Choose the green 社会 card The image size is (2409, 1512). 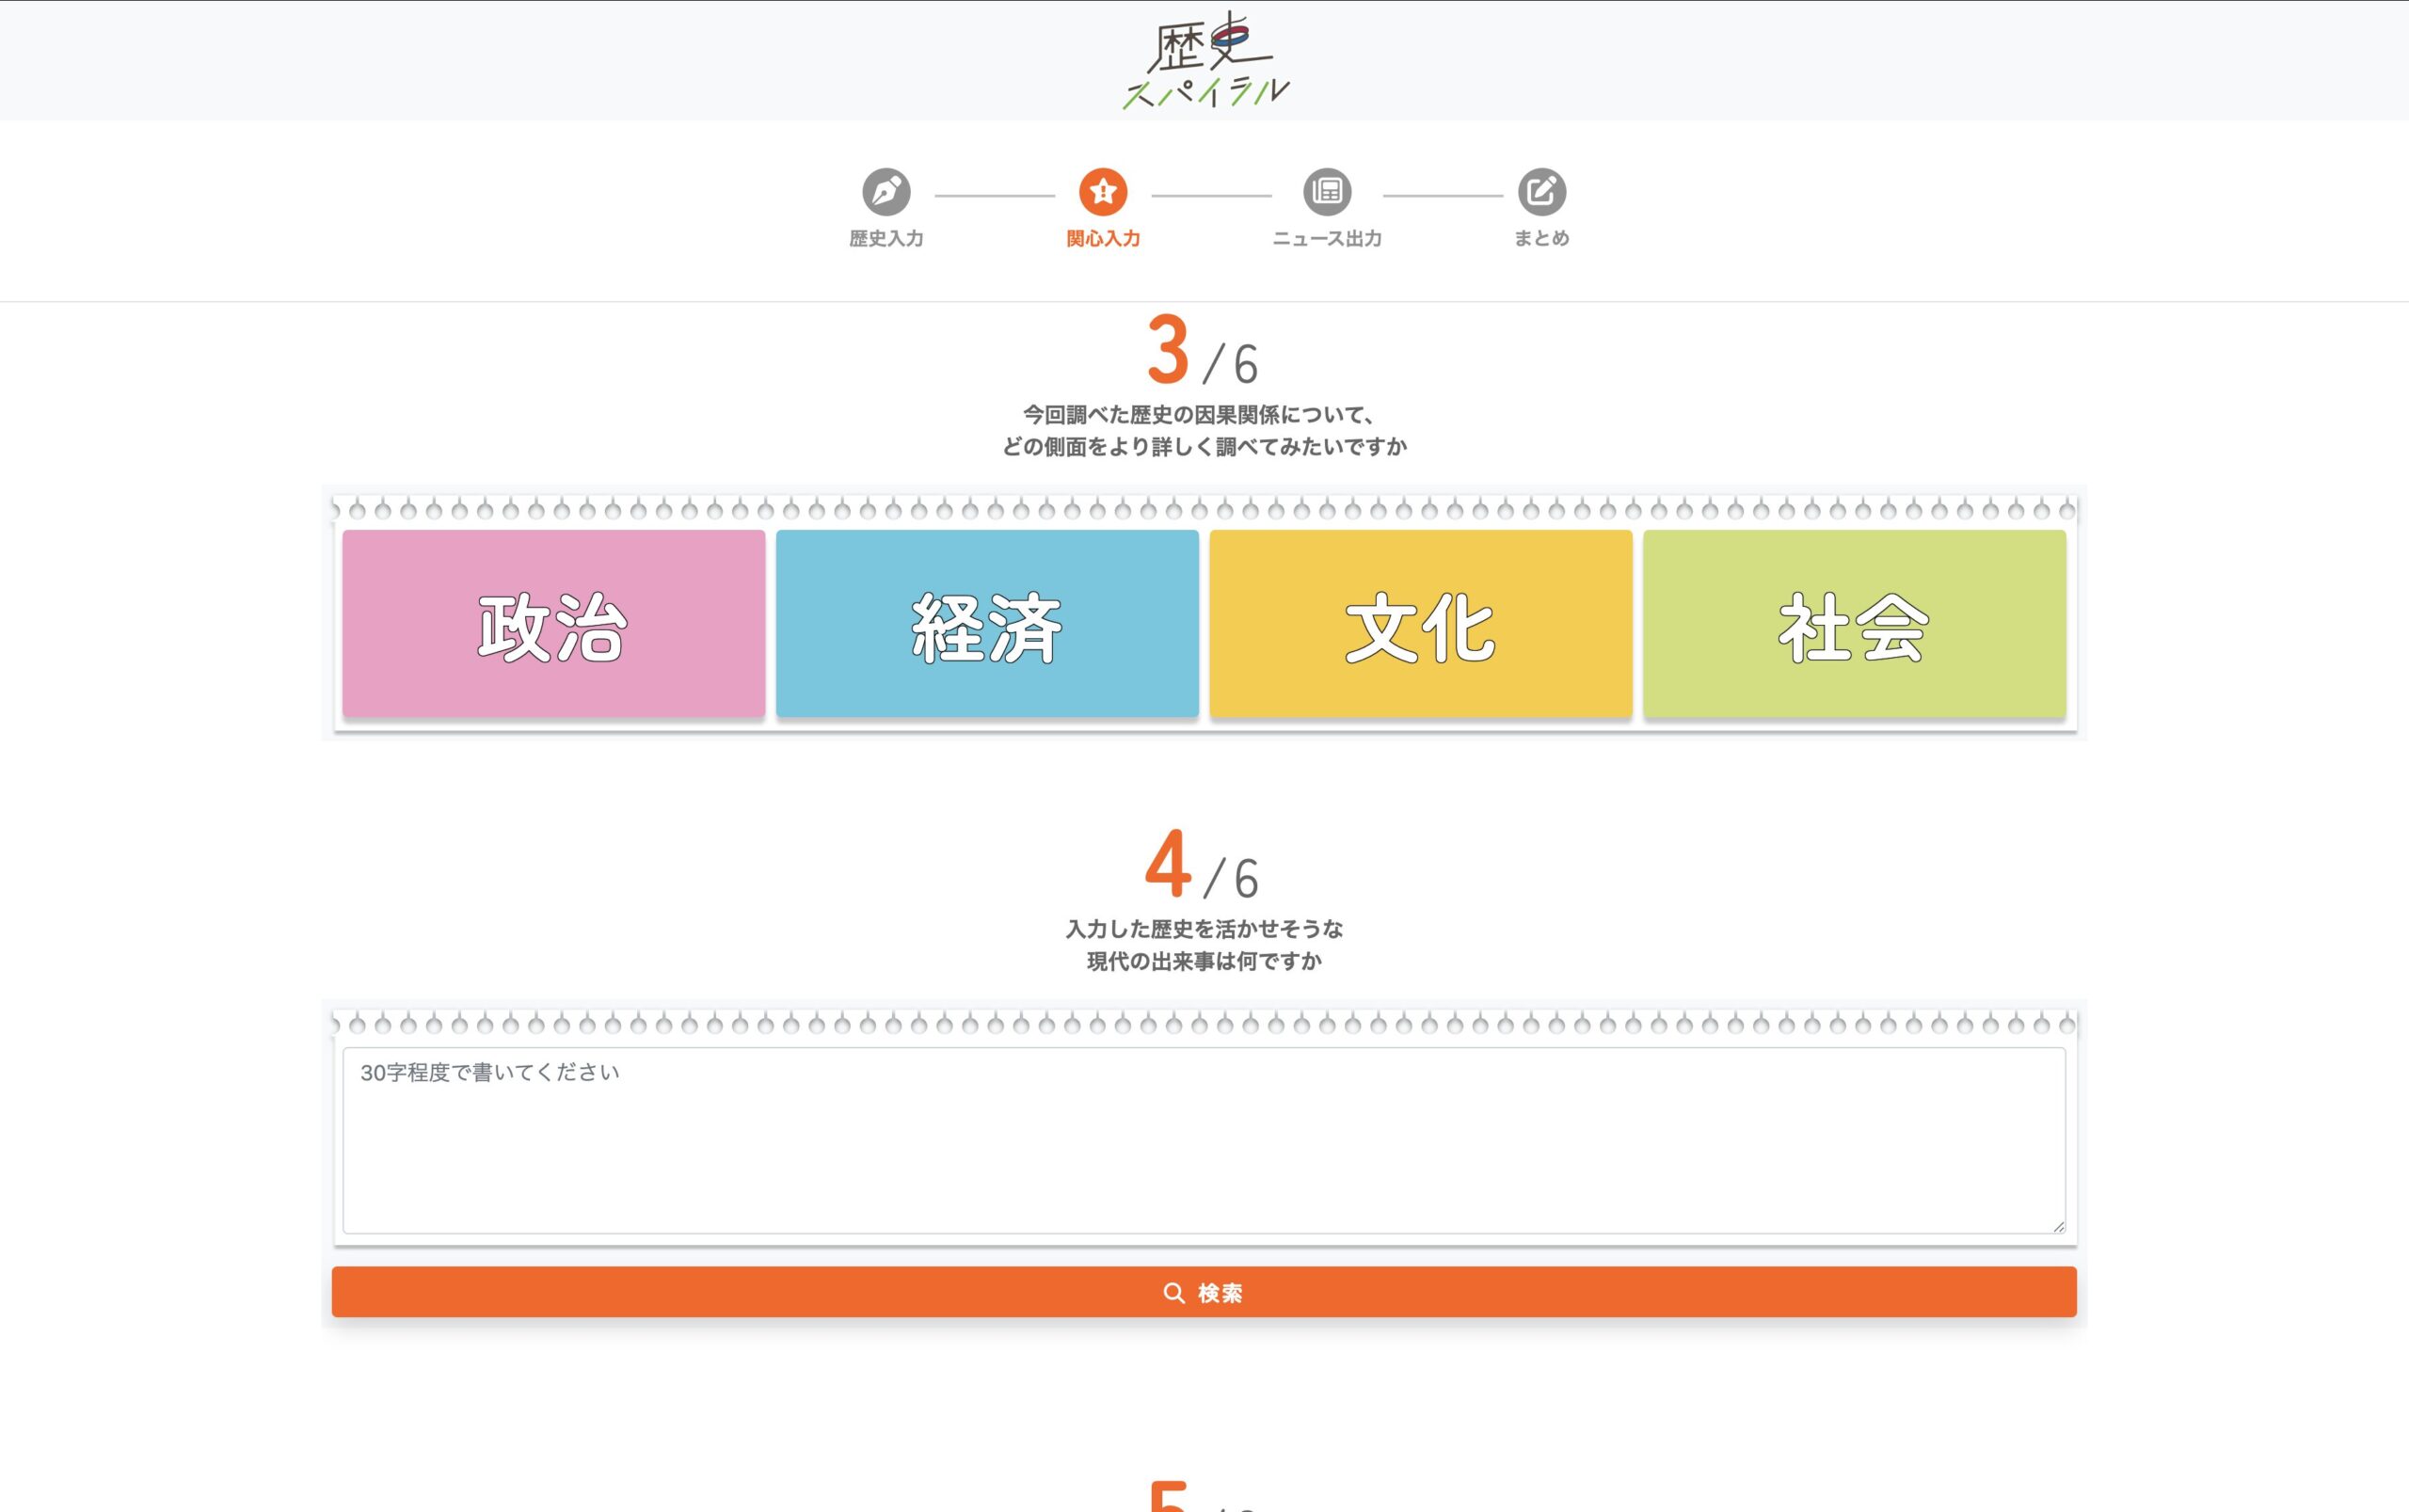(x=1854, y=624)
